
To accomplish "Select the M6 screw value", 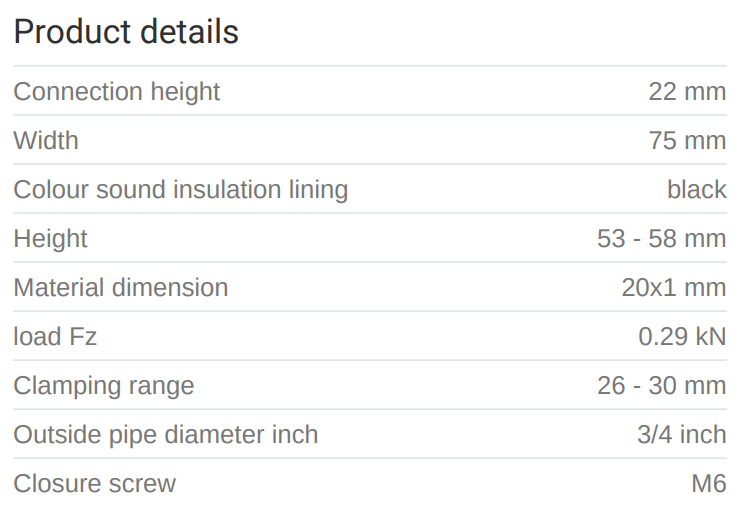I will point(708,484).
